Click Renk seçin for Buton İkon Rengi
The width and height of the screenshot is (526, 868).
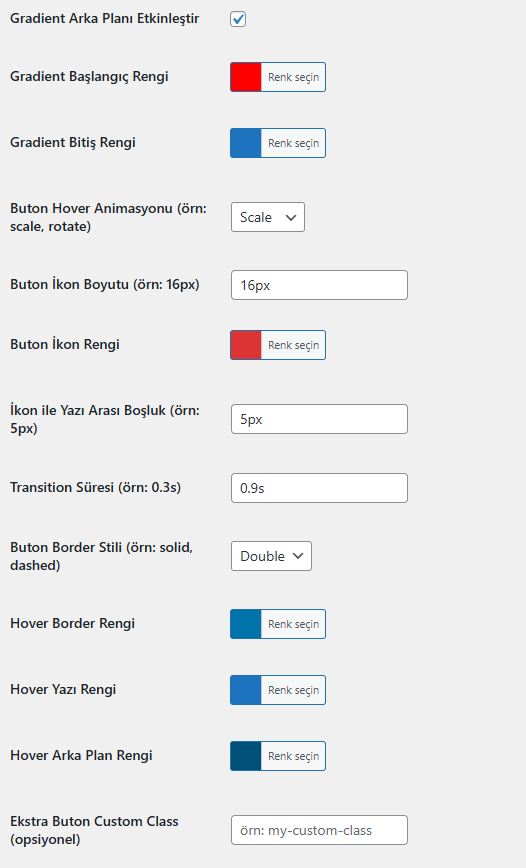(293, 345)
